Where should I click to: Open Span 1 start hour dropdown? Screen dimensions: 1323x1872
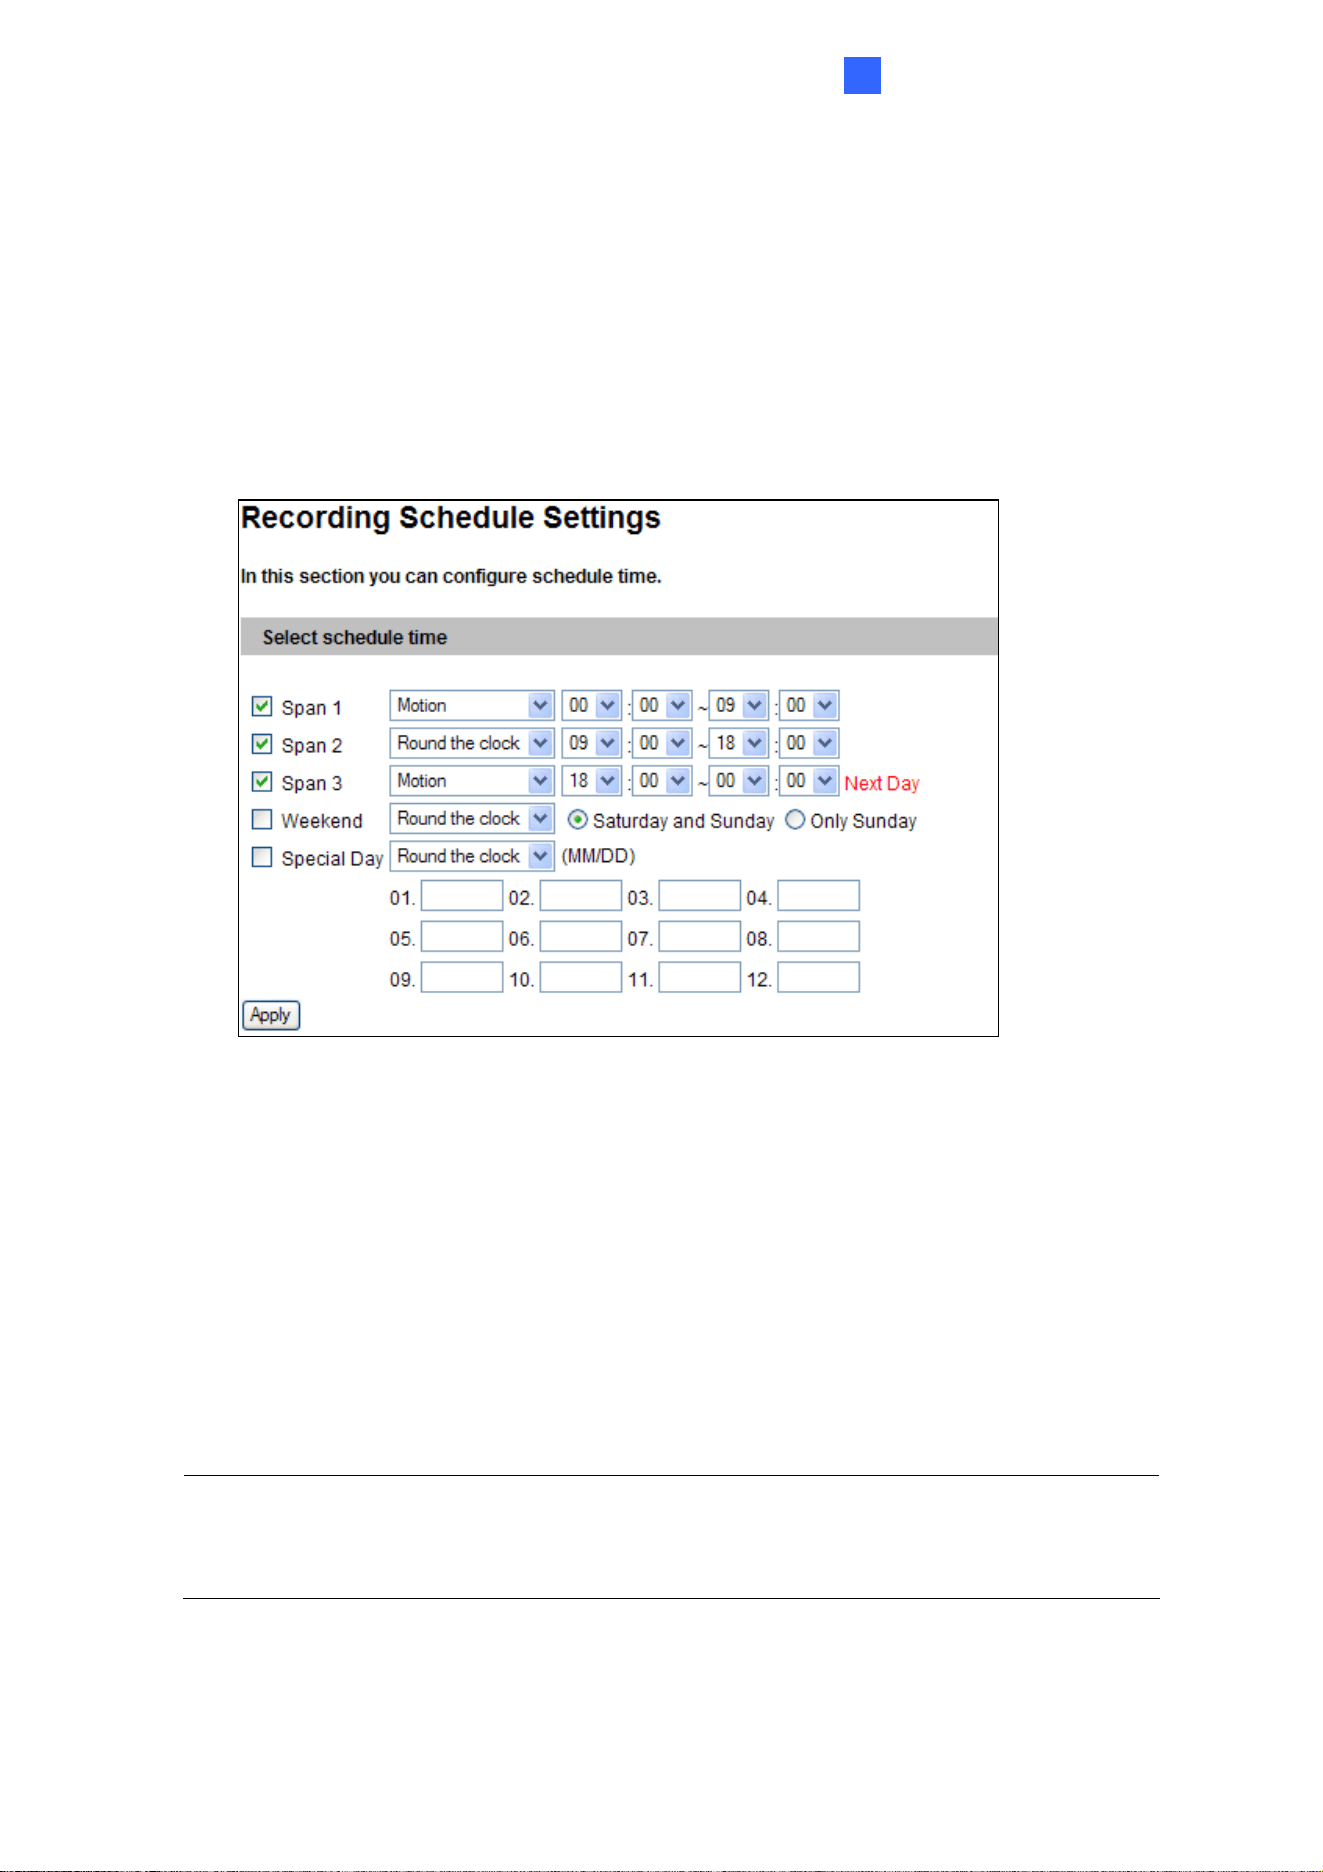click(x=592, y=705)
